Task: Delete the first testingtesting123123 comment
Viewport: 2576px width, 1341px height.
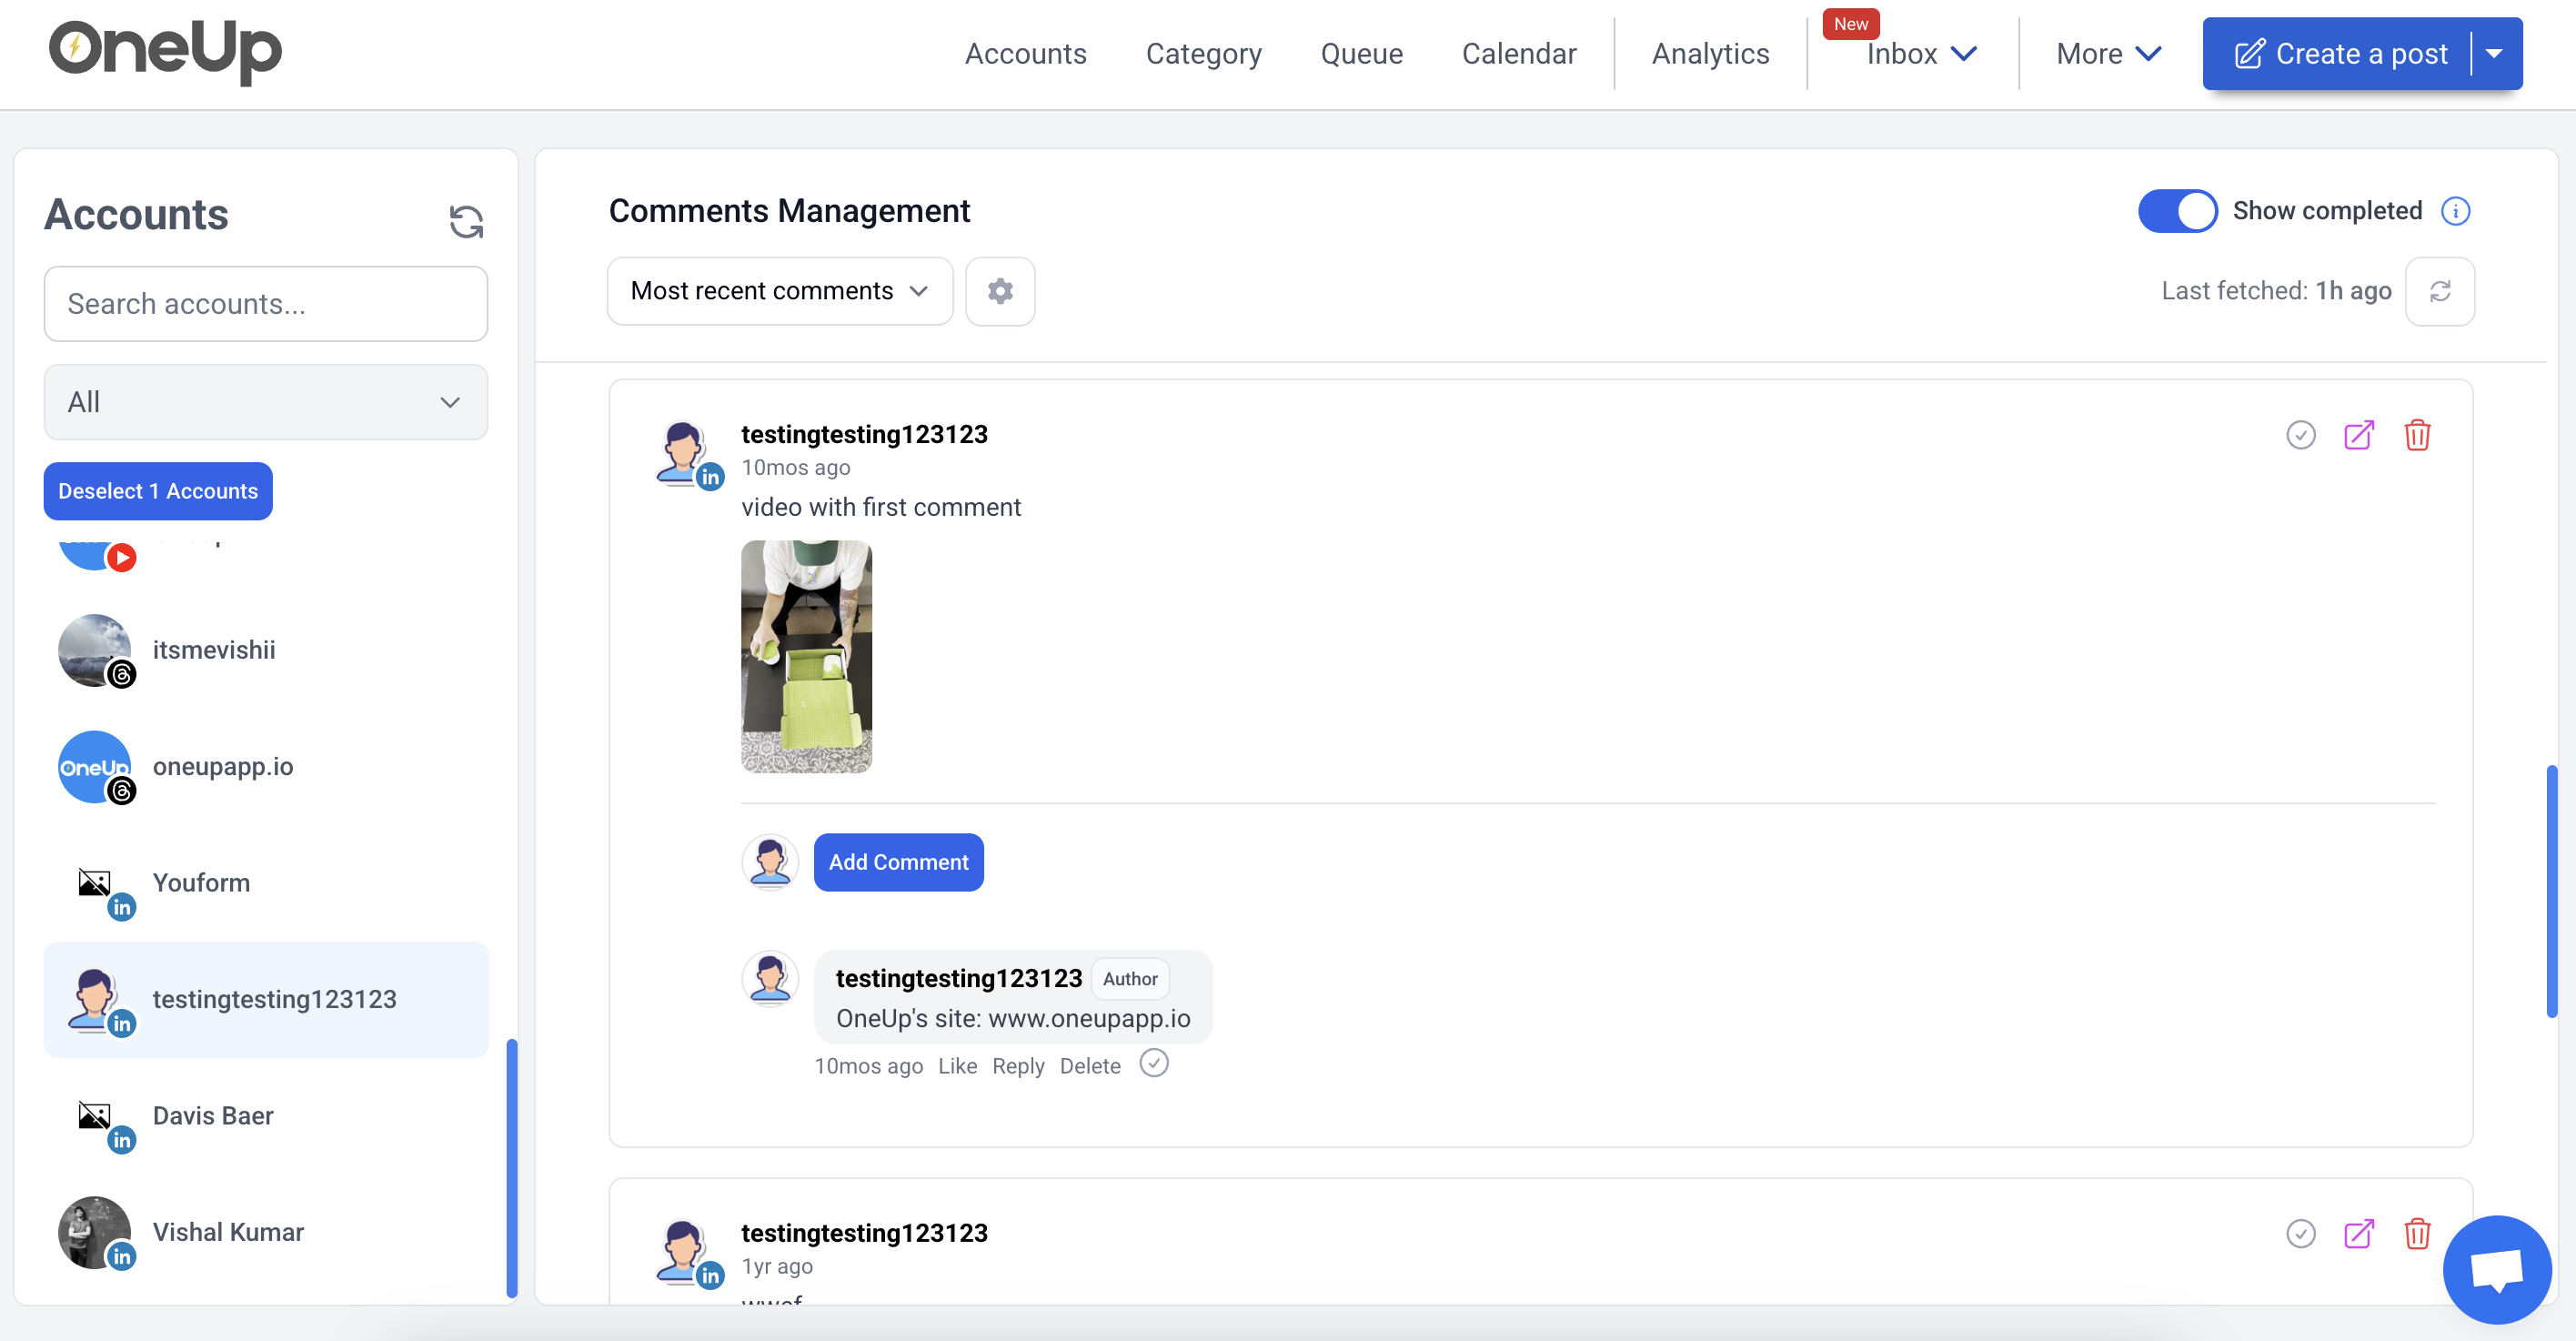Action: [x=2418, y=435]
